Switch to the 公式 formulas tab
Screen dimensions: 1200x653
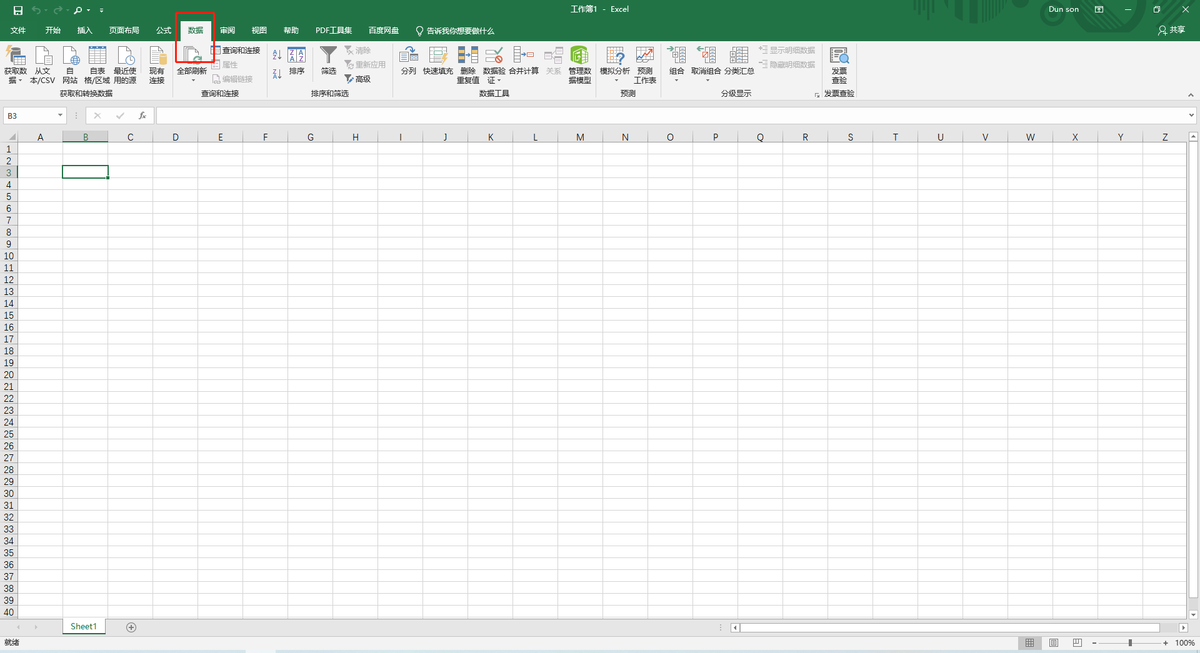click(x=164, y=31)
